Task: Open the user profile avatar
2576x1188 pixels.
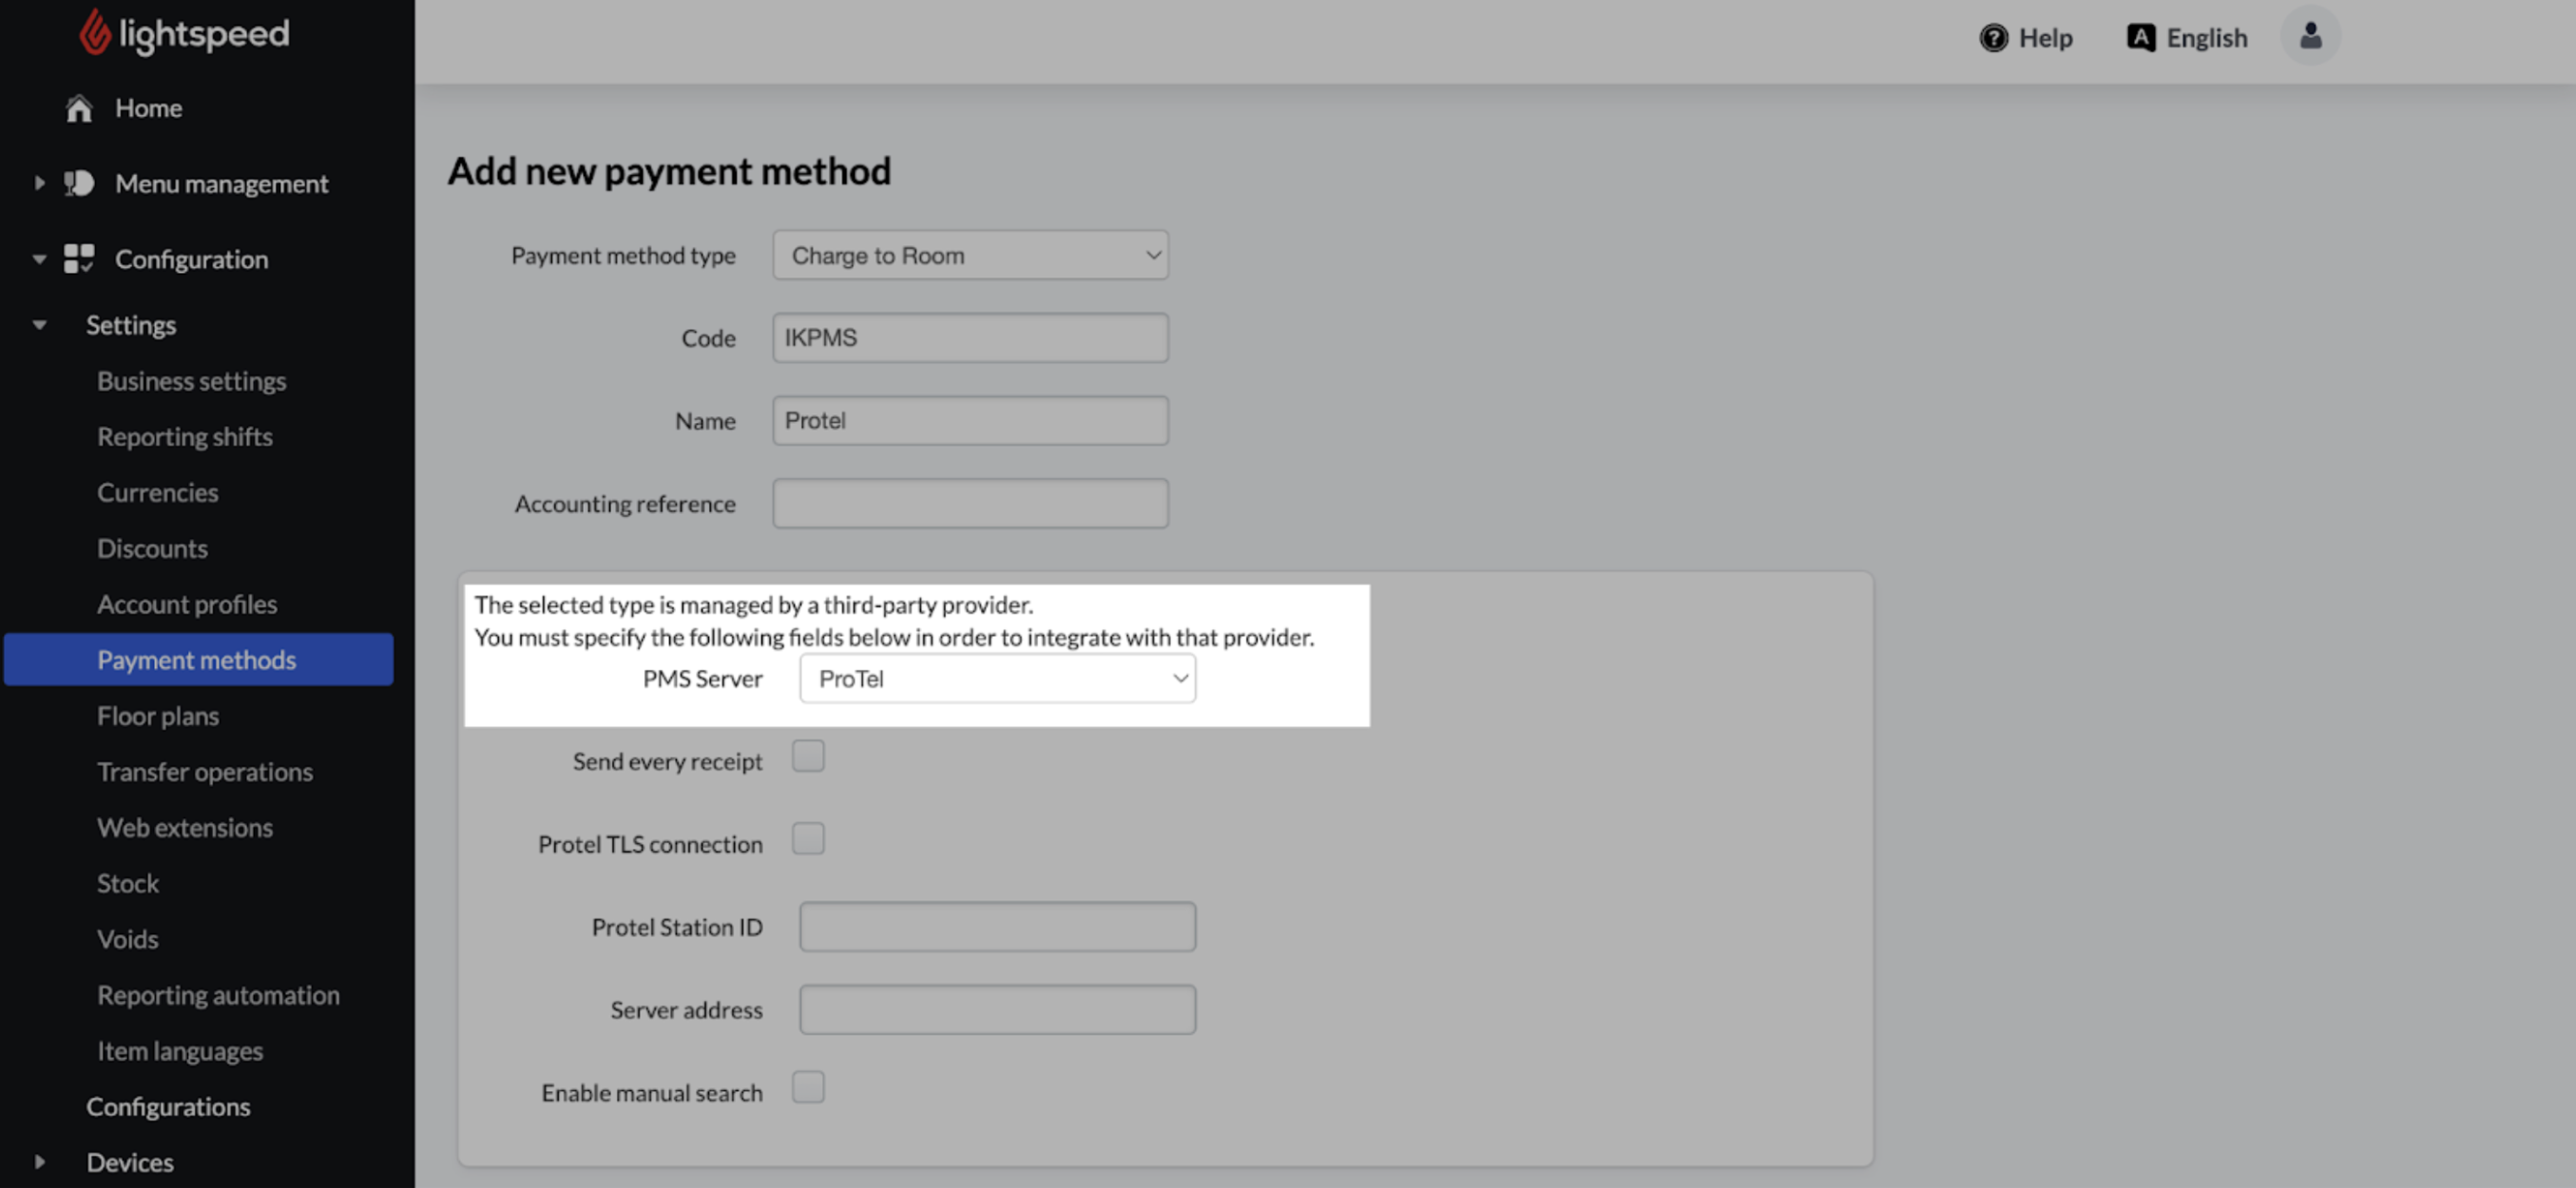Action: click(2310, 36)
